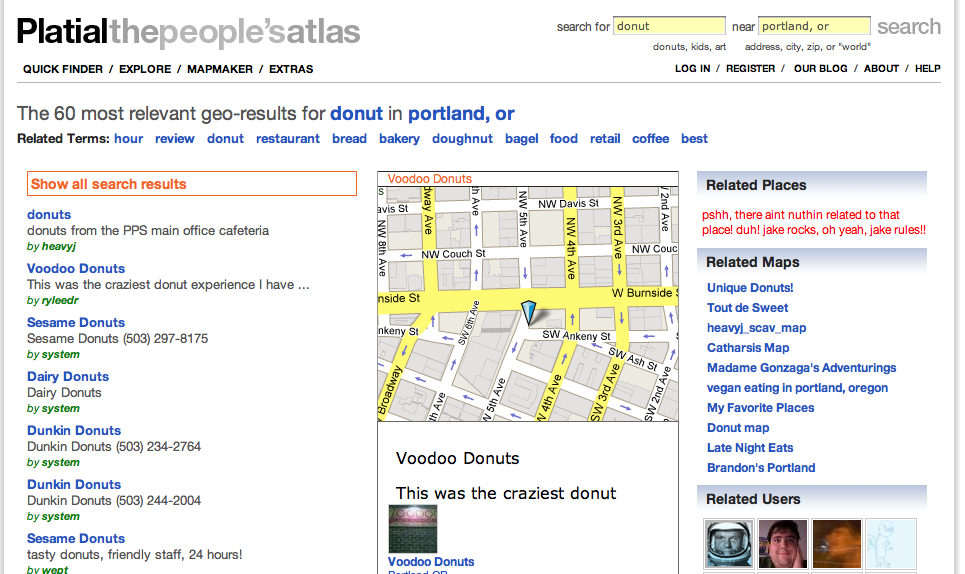
Task: Click 'This was the craziest donut' description text
Action: point(506,493)
